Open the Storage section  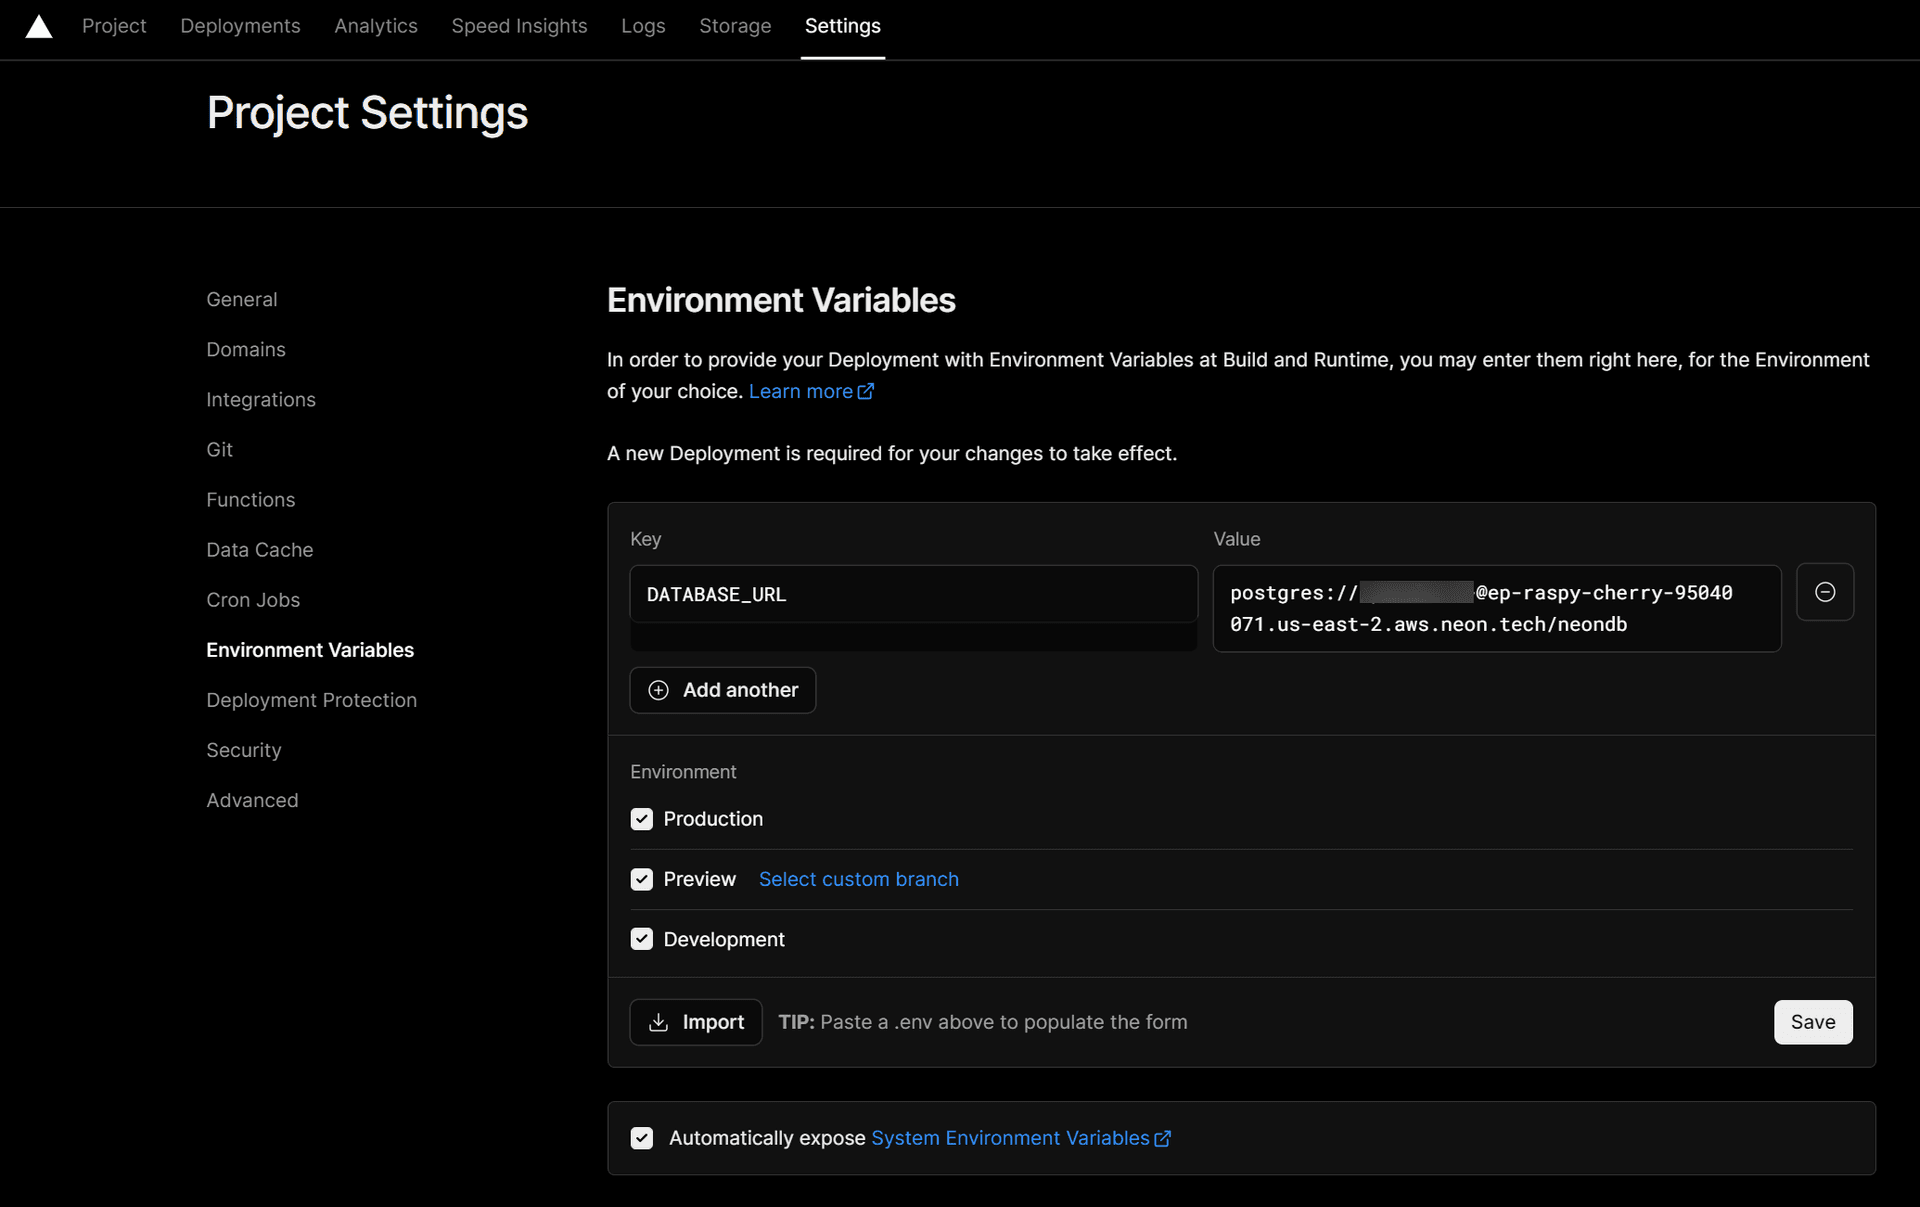click(x=735, y=26)
